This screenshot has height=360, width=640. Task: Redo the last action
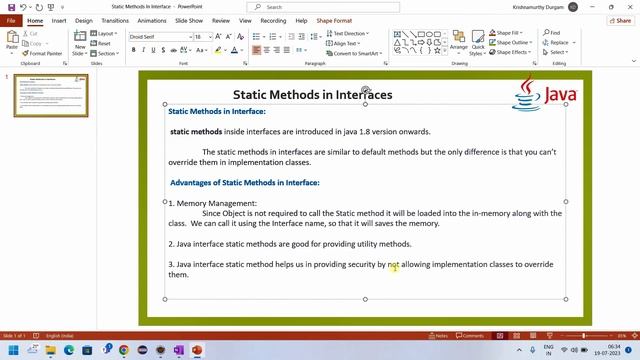(39, 7)
